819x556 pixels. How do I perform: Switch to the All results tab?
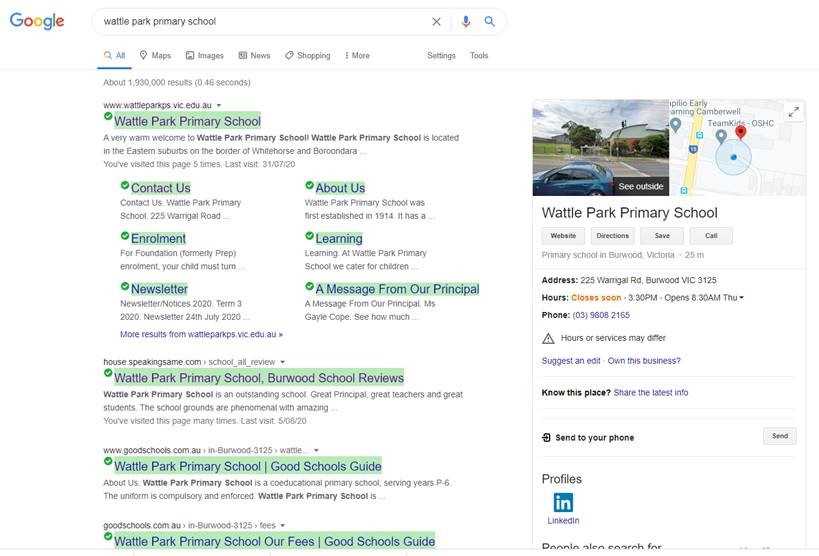pos(114,55)
